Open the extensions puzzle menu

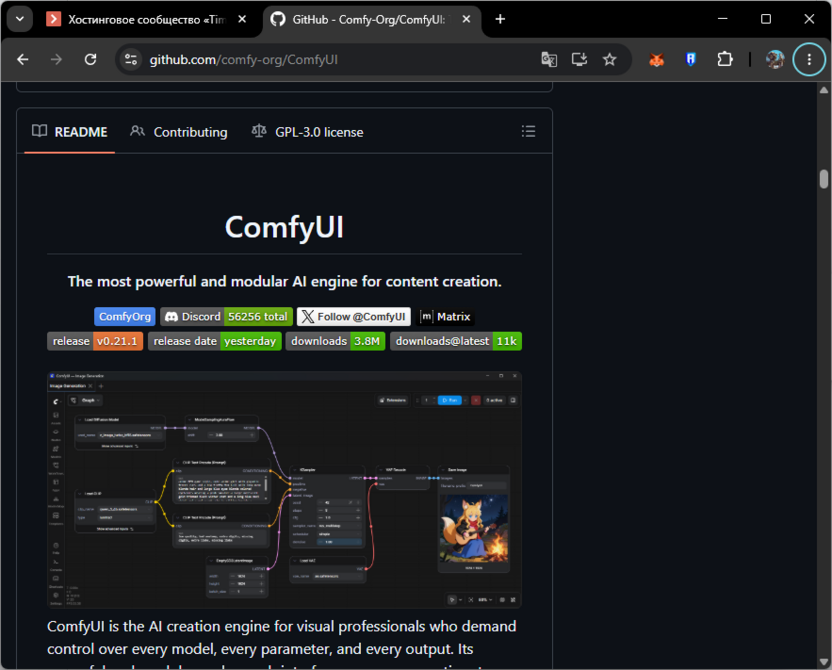pos(725,59)
